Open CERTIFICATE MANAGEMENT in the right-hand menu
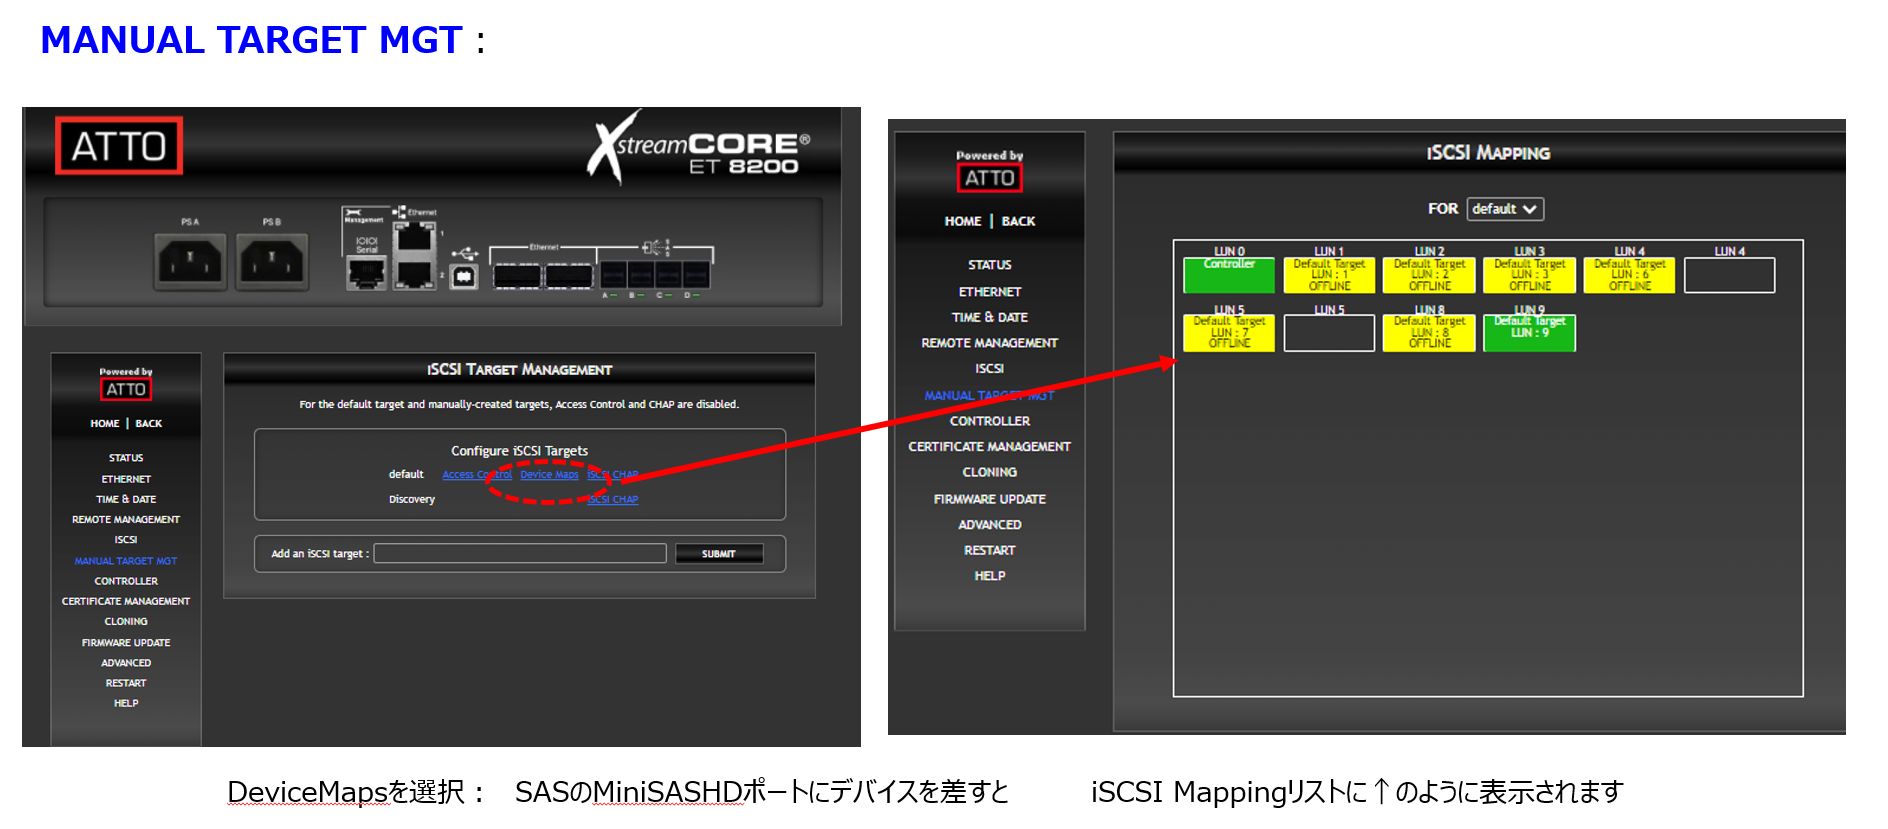The height and width of the screenshot is (829, 1888). [989, 447]
